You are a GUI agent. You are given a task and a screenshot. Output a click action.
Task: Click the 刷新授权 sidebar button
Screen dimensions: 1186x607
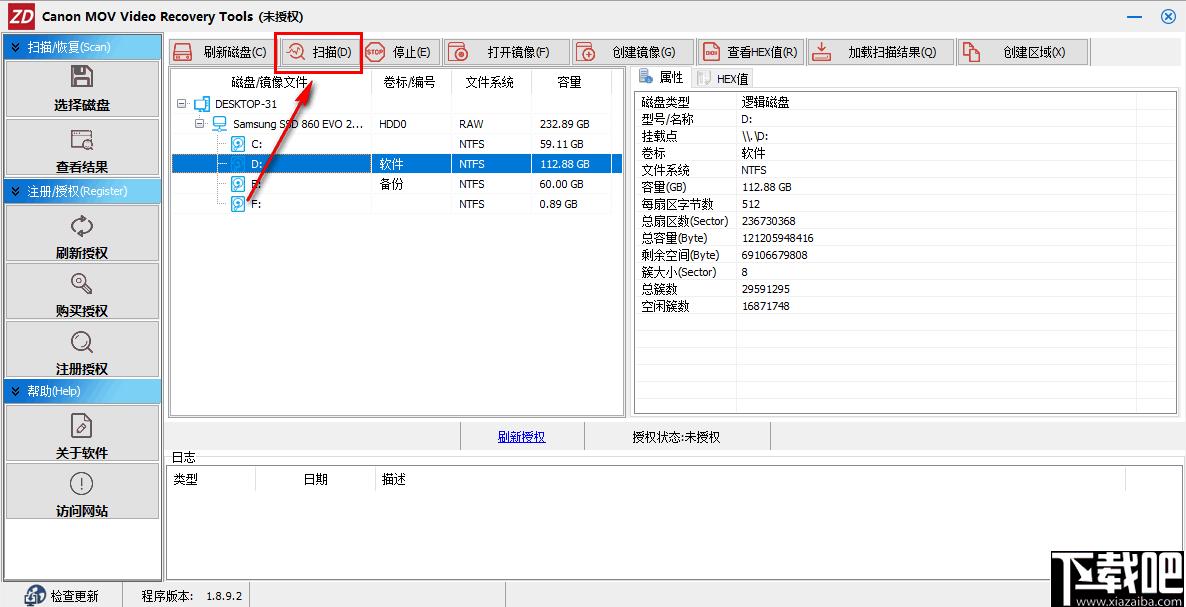(x=82, y=234)
